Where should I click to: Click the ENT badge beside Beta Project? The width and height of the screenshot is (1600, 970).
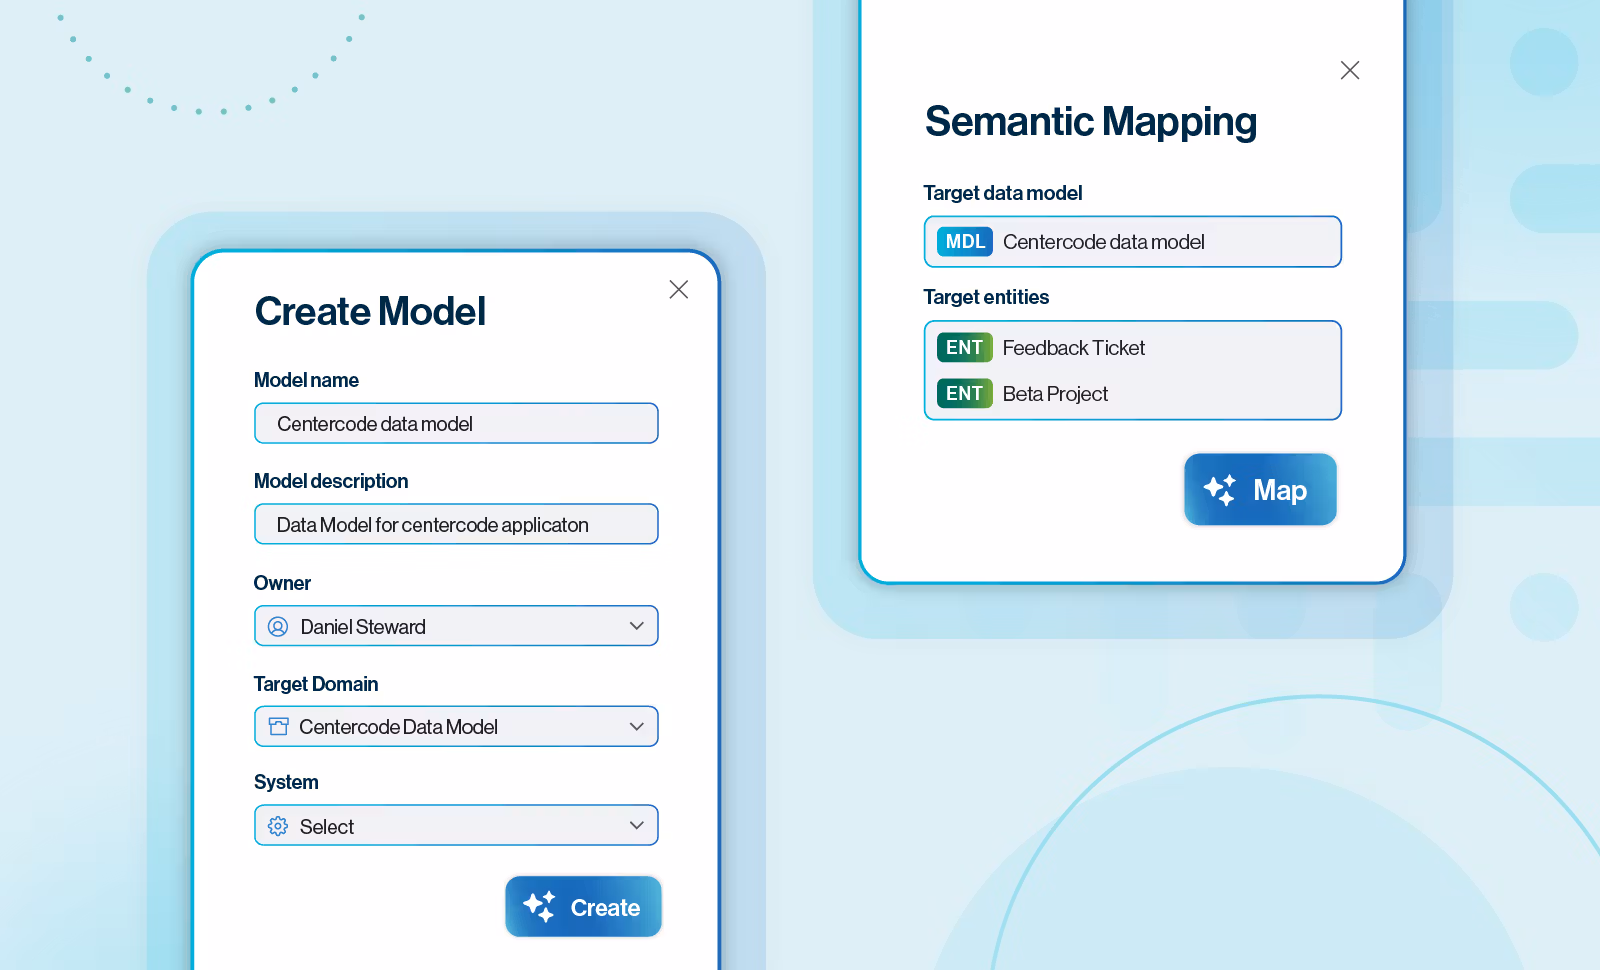click(x=964, y=393)
